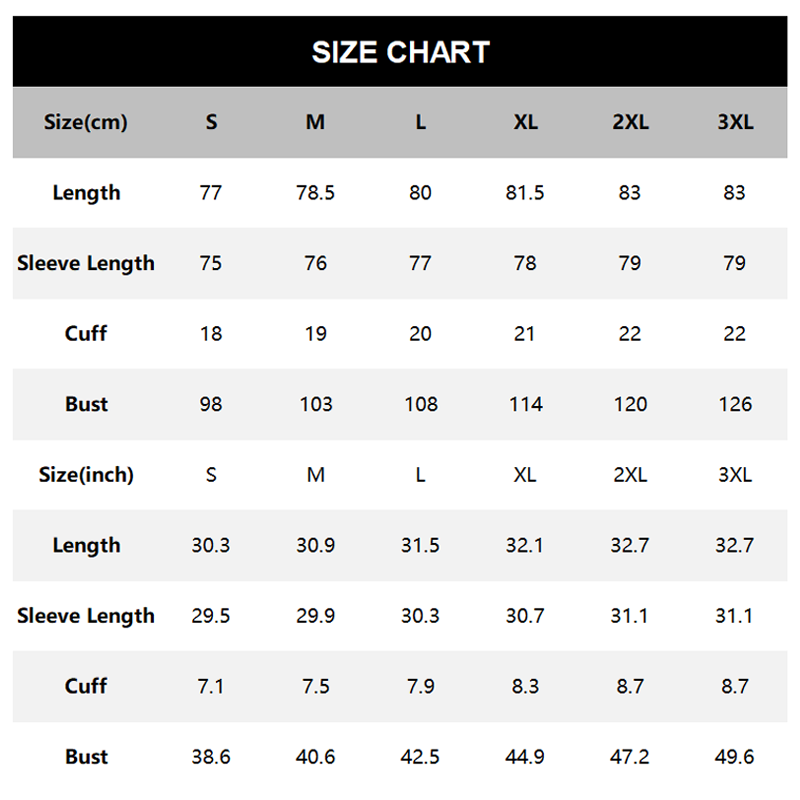This screenshot has height=800, width=800.
Task: Select the cuff value 8.3
Action: click(x=525, y=687)
